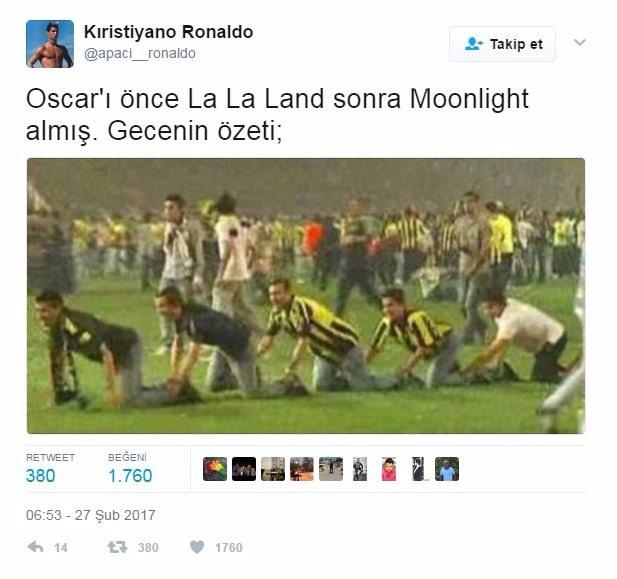Click the reply arrow icon
617x579 pixels.
click(35, 547)
